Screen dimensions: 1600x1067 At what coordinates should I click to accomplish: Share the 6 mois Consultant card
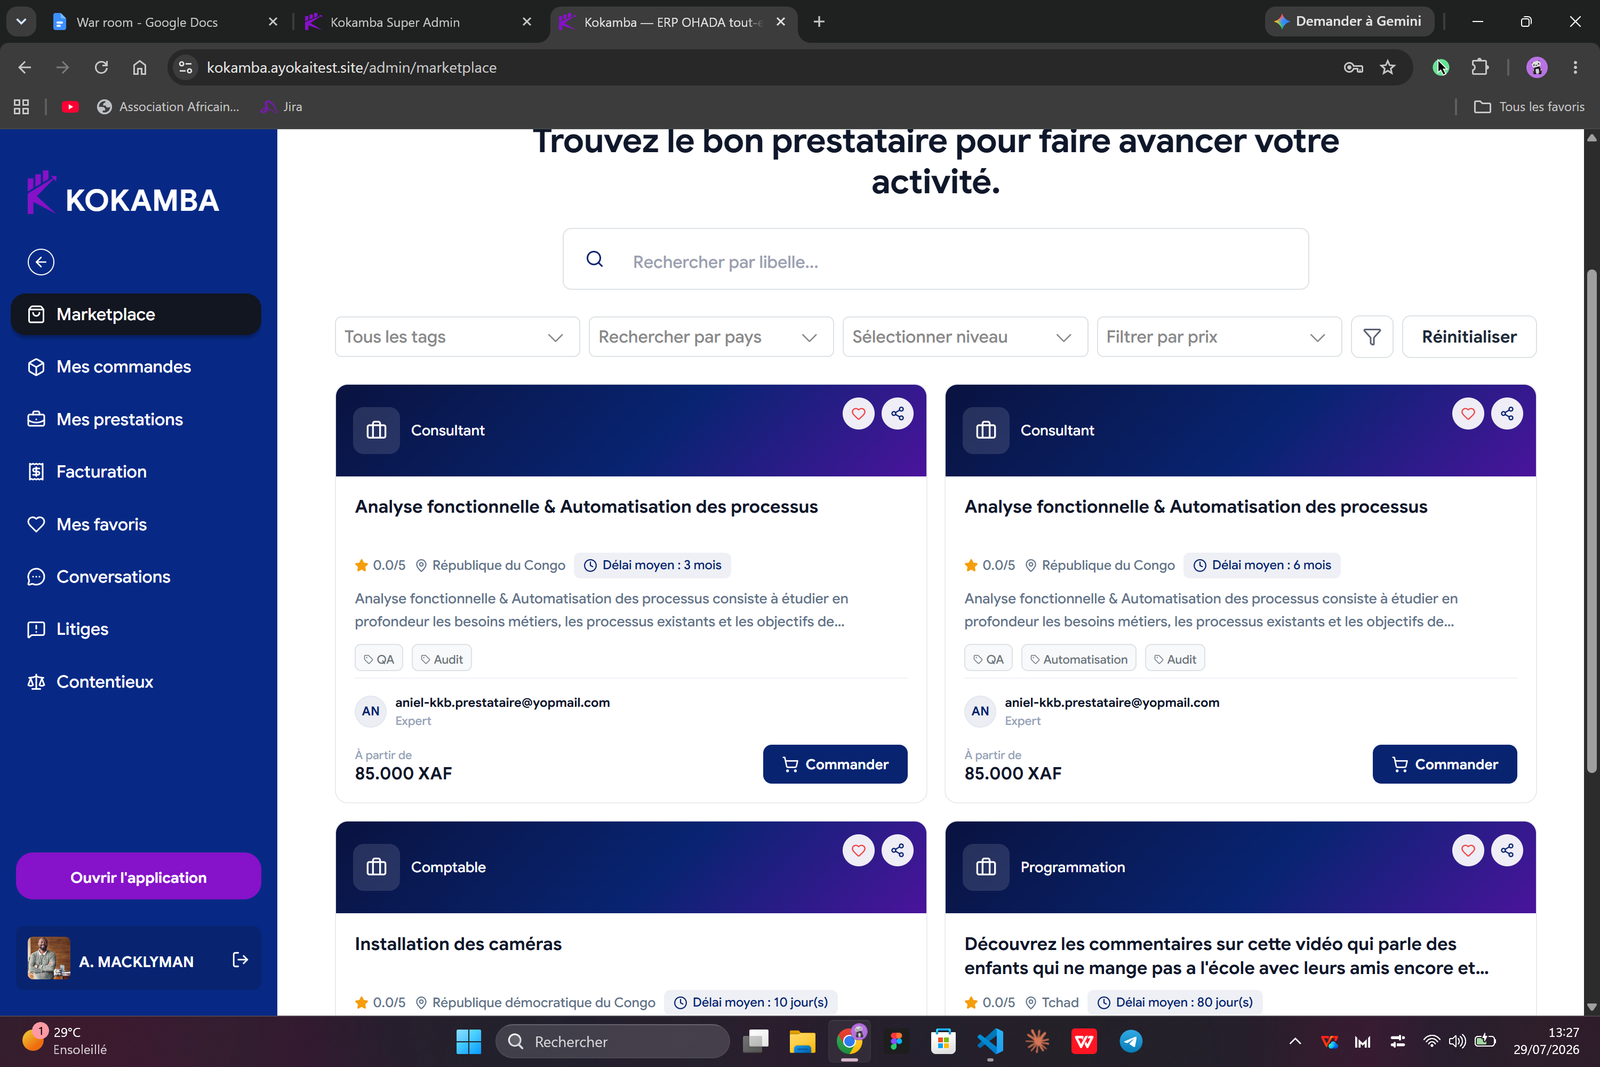pos(1507,413)
